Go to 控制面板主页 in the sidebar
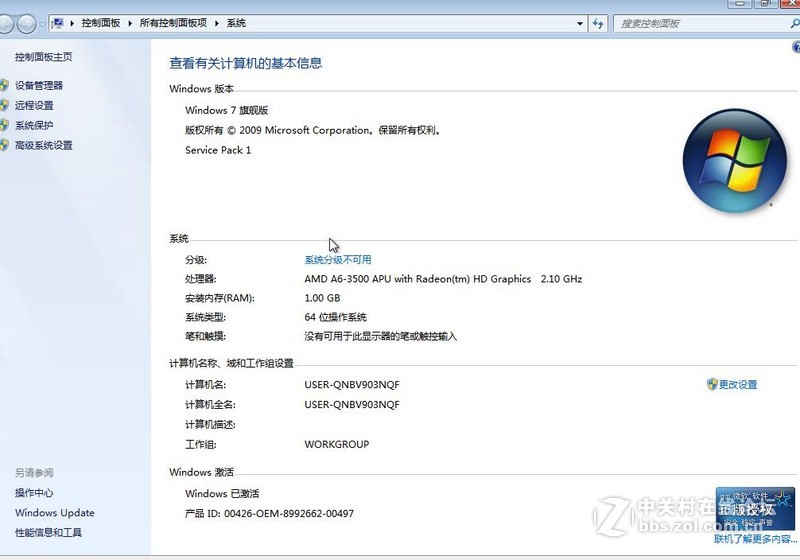 (x=43, y=57)
